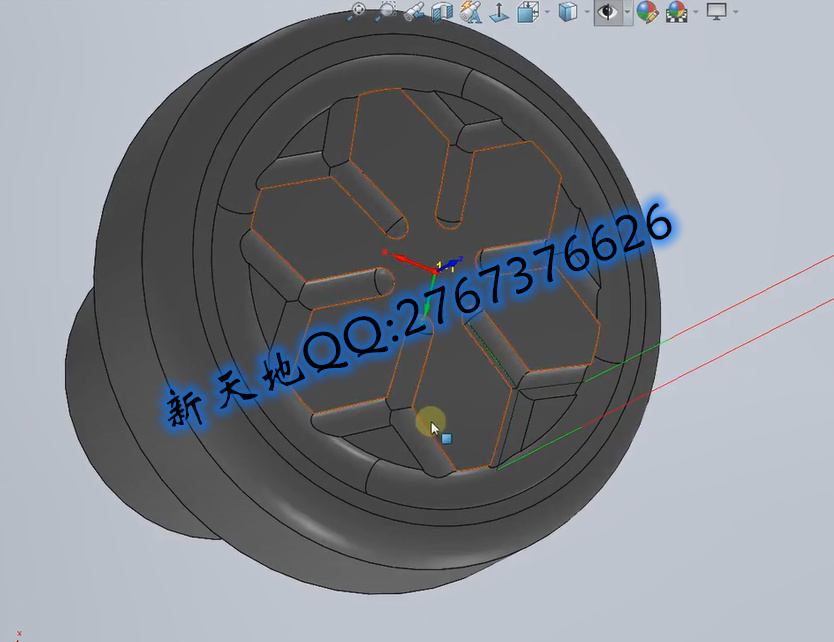This screenshot has height=642, width=834.
Task: Click the blue arrow plane icon
Action: click(499, 12)
